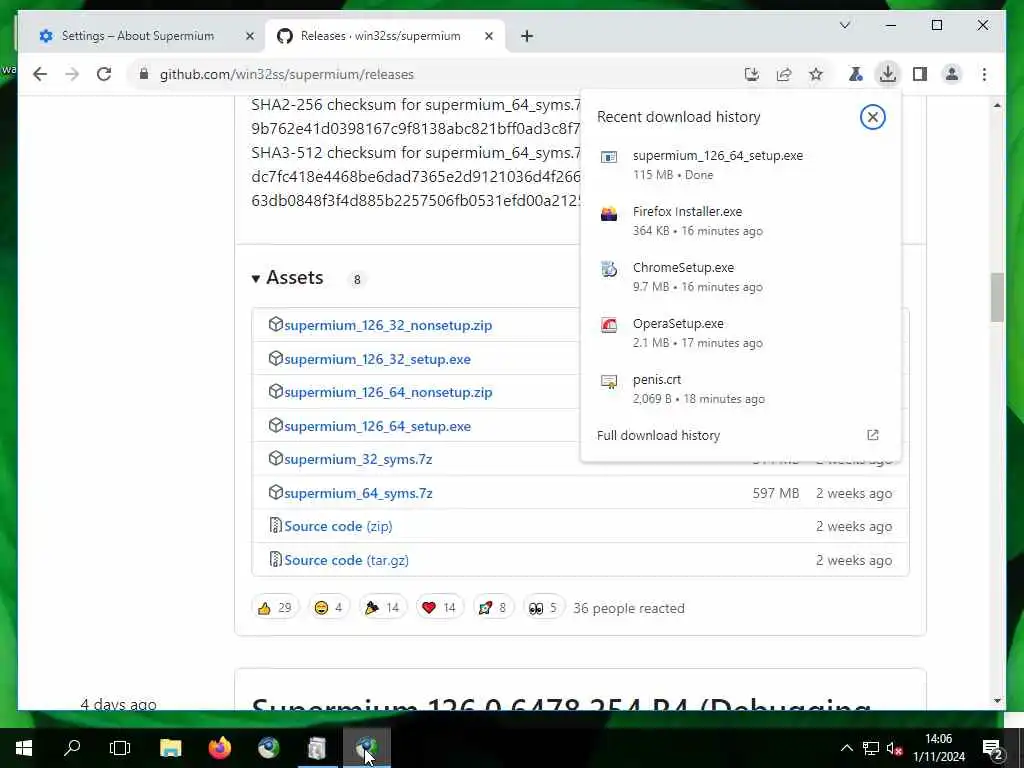Click the lock icon in address bar
1024x768 pixels.
144,74
